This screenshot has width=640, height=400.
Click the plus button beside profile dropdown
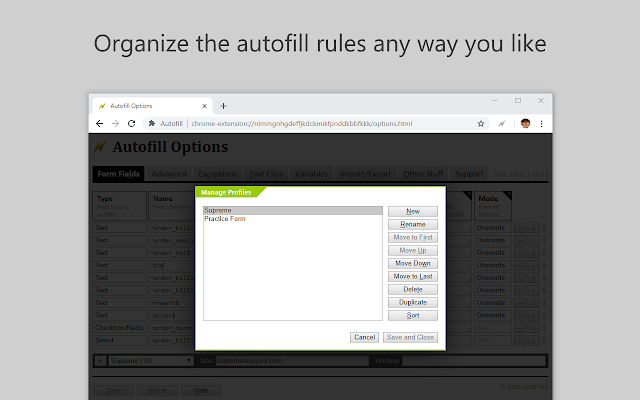click(100, 361)
